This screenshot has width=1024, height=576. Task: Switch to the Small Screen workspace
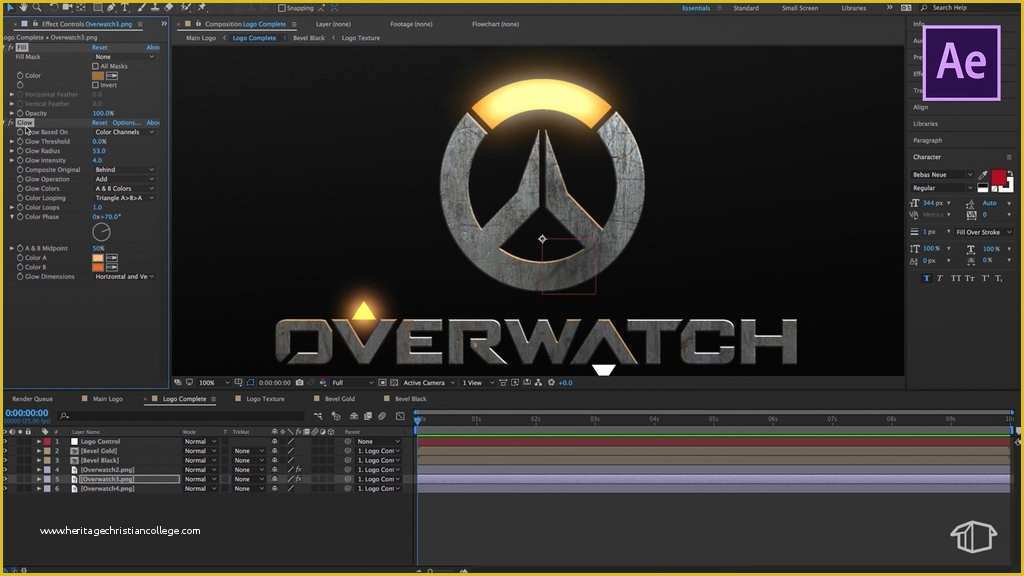[x=800, y=8]
